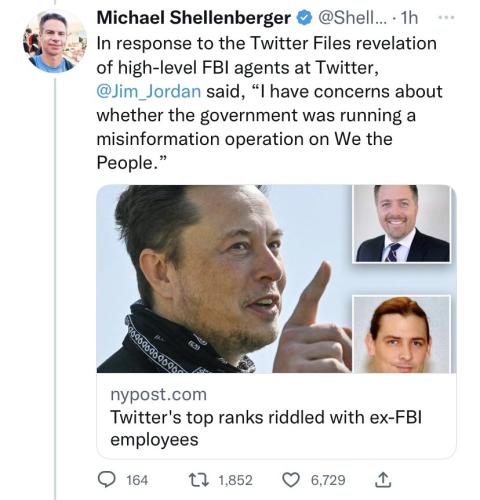Like the tweet with the heart icon

point(291,480)
